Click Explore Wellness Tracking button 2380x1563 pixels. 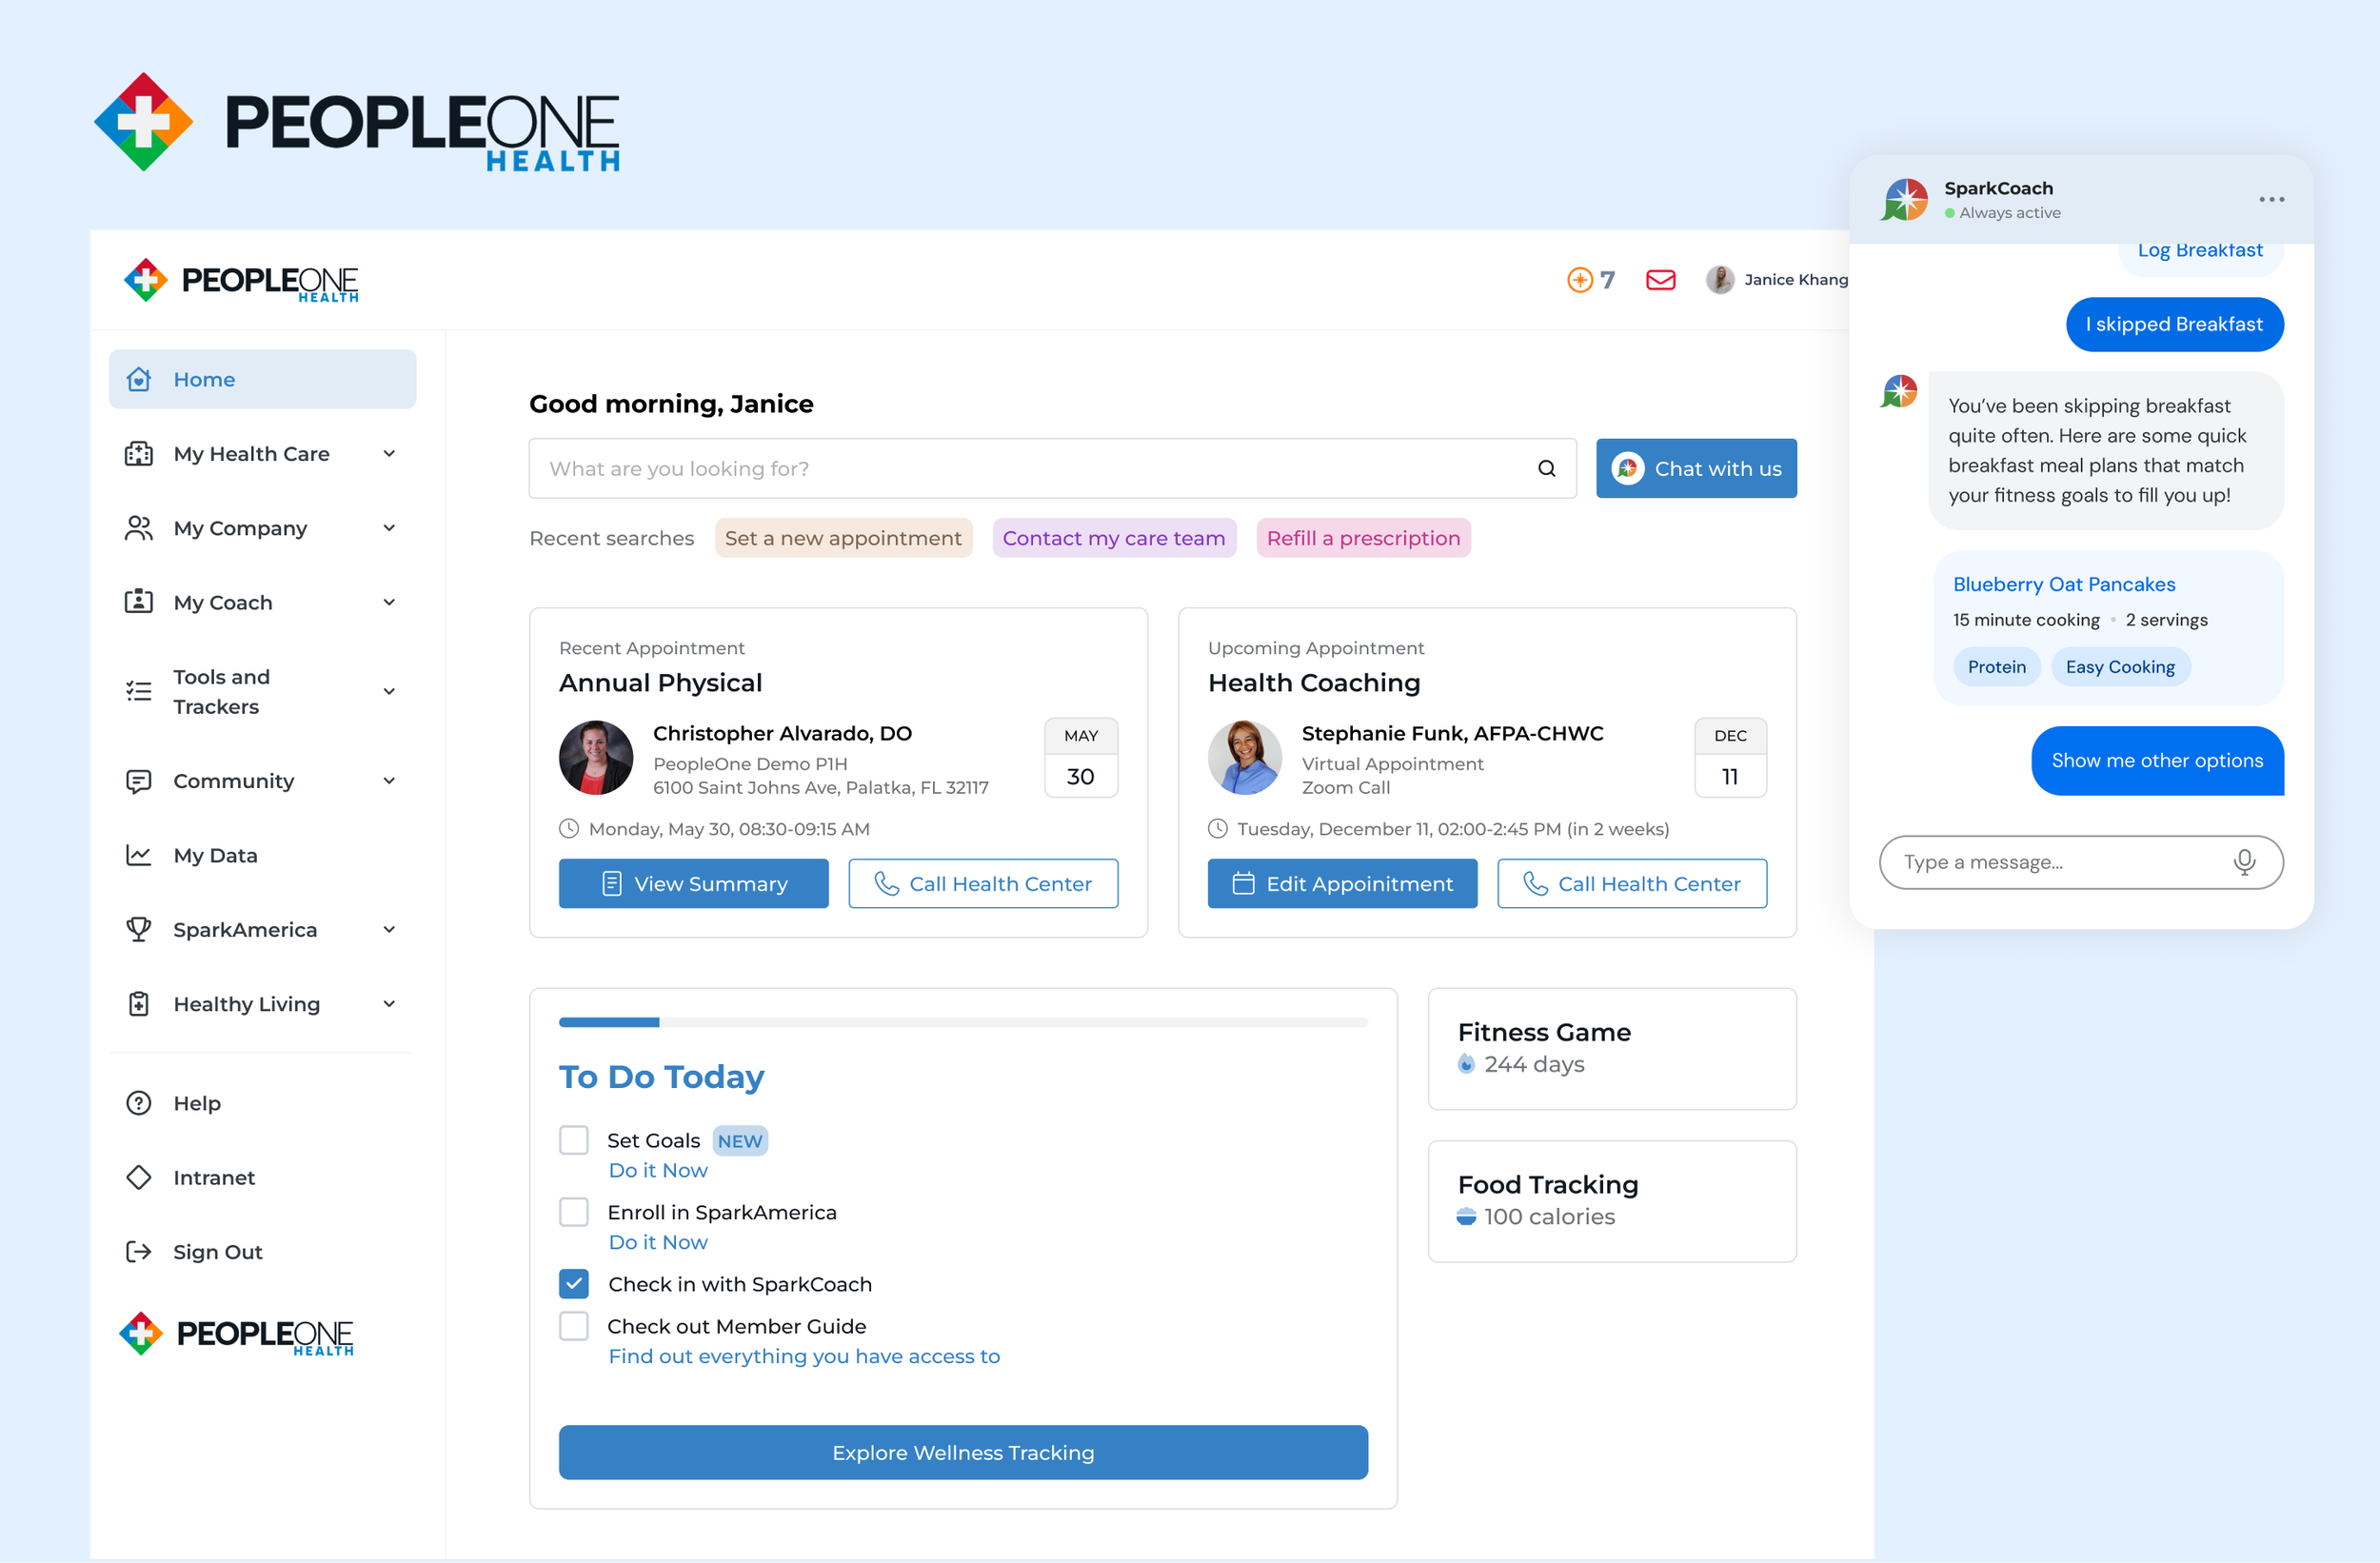962,1452
